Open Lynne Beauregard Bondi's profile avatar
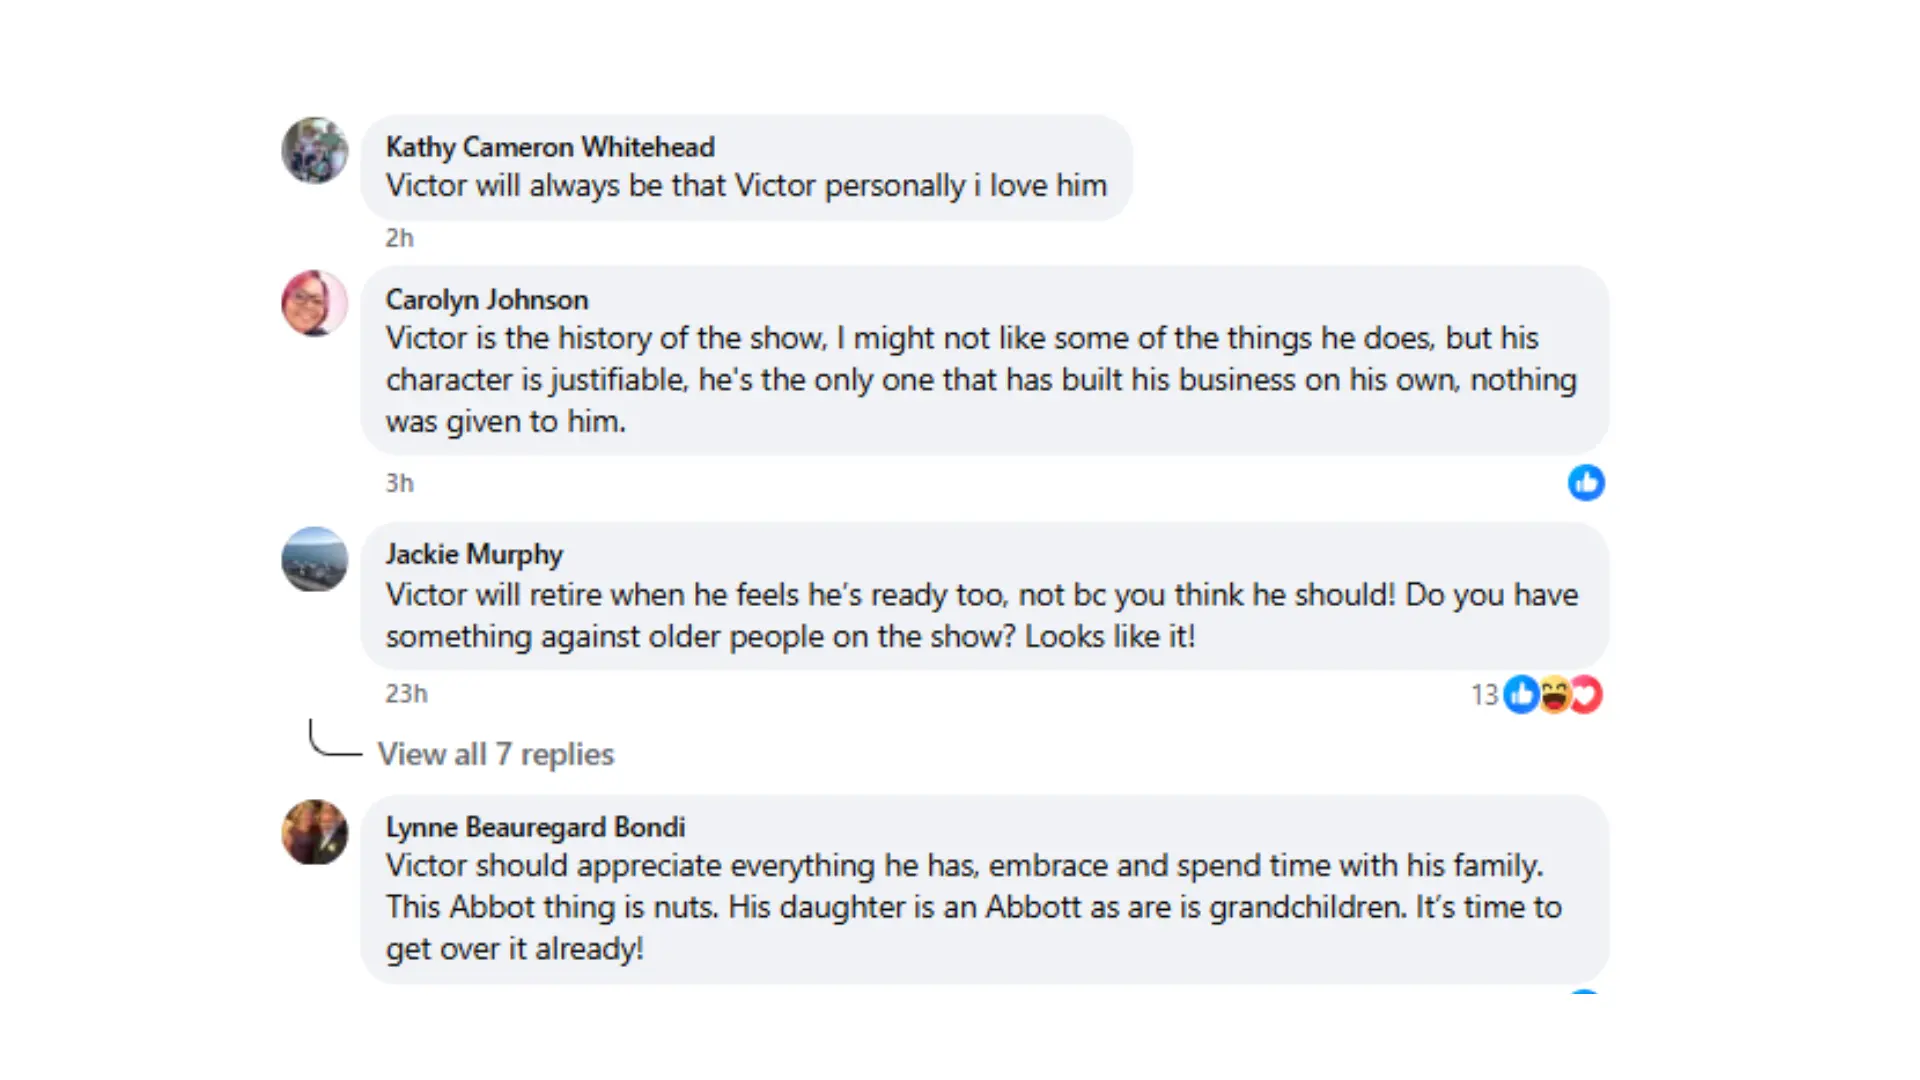Viewport: 1920px width, 1080px height. click(315, 832)
